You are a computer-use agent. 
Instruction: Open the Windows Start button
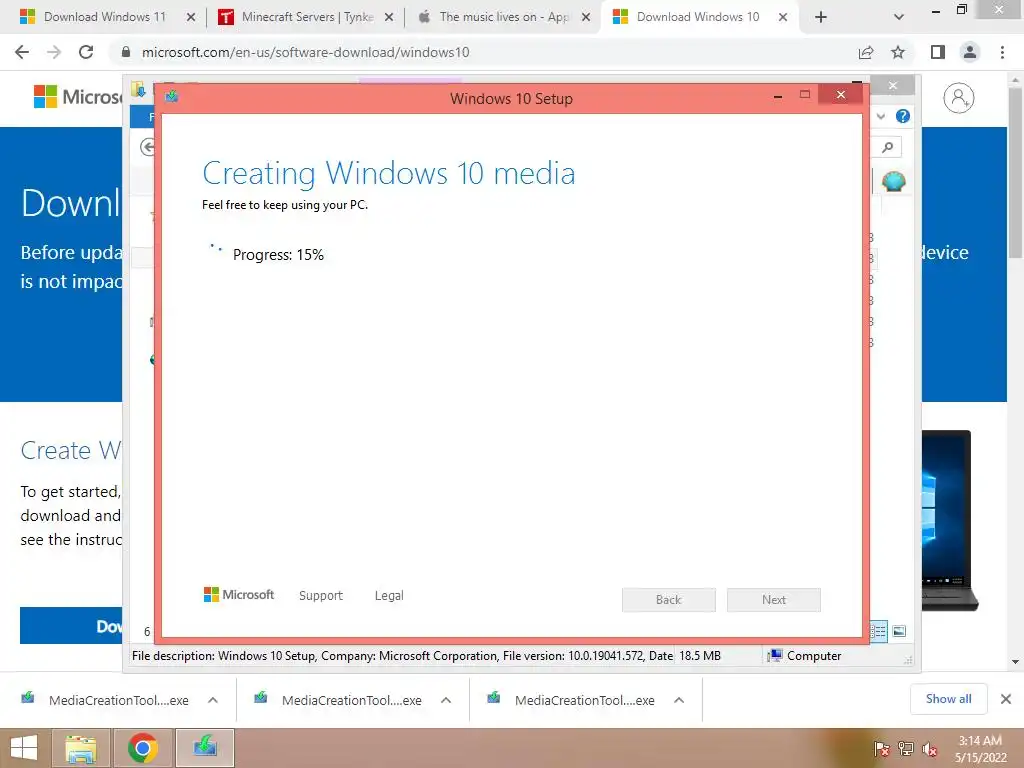click(24, 748)
